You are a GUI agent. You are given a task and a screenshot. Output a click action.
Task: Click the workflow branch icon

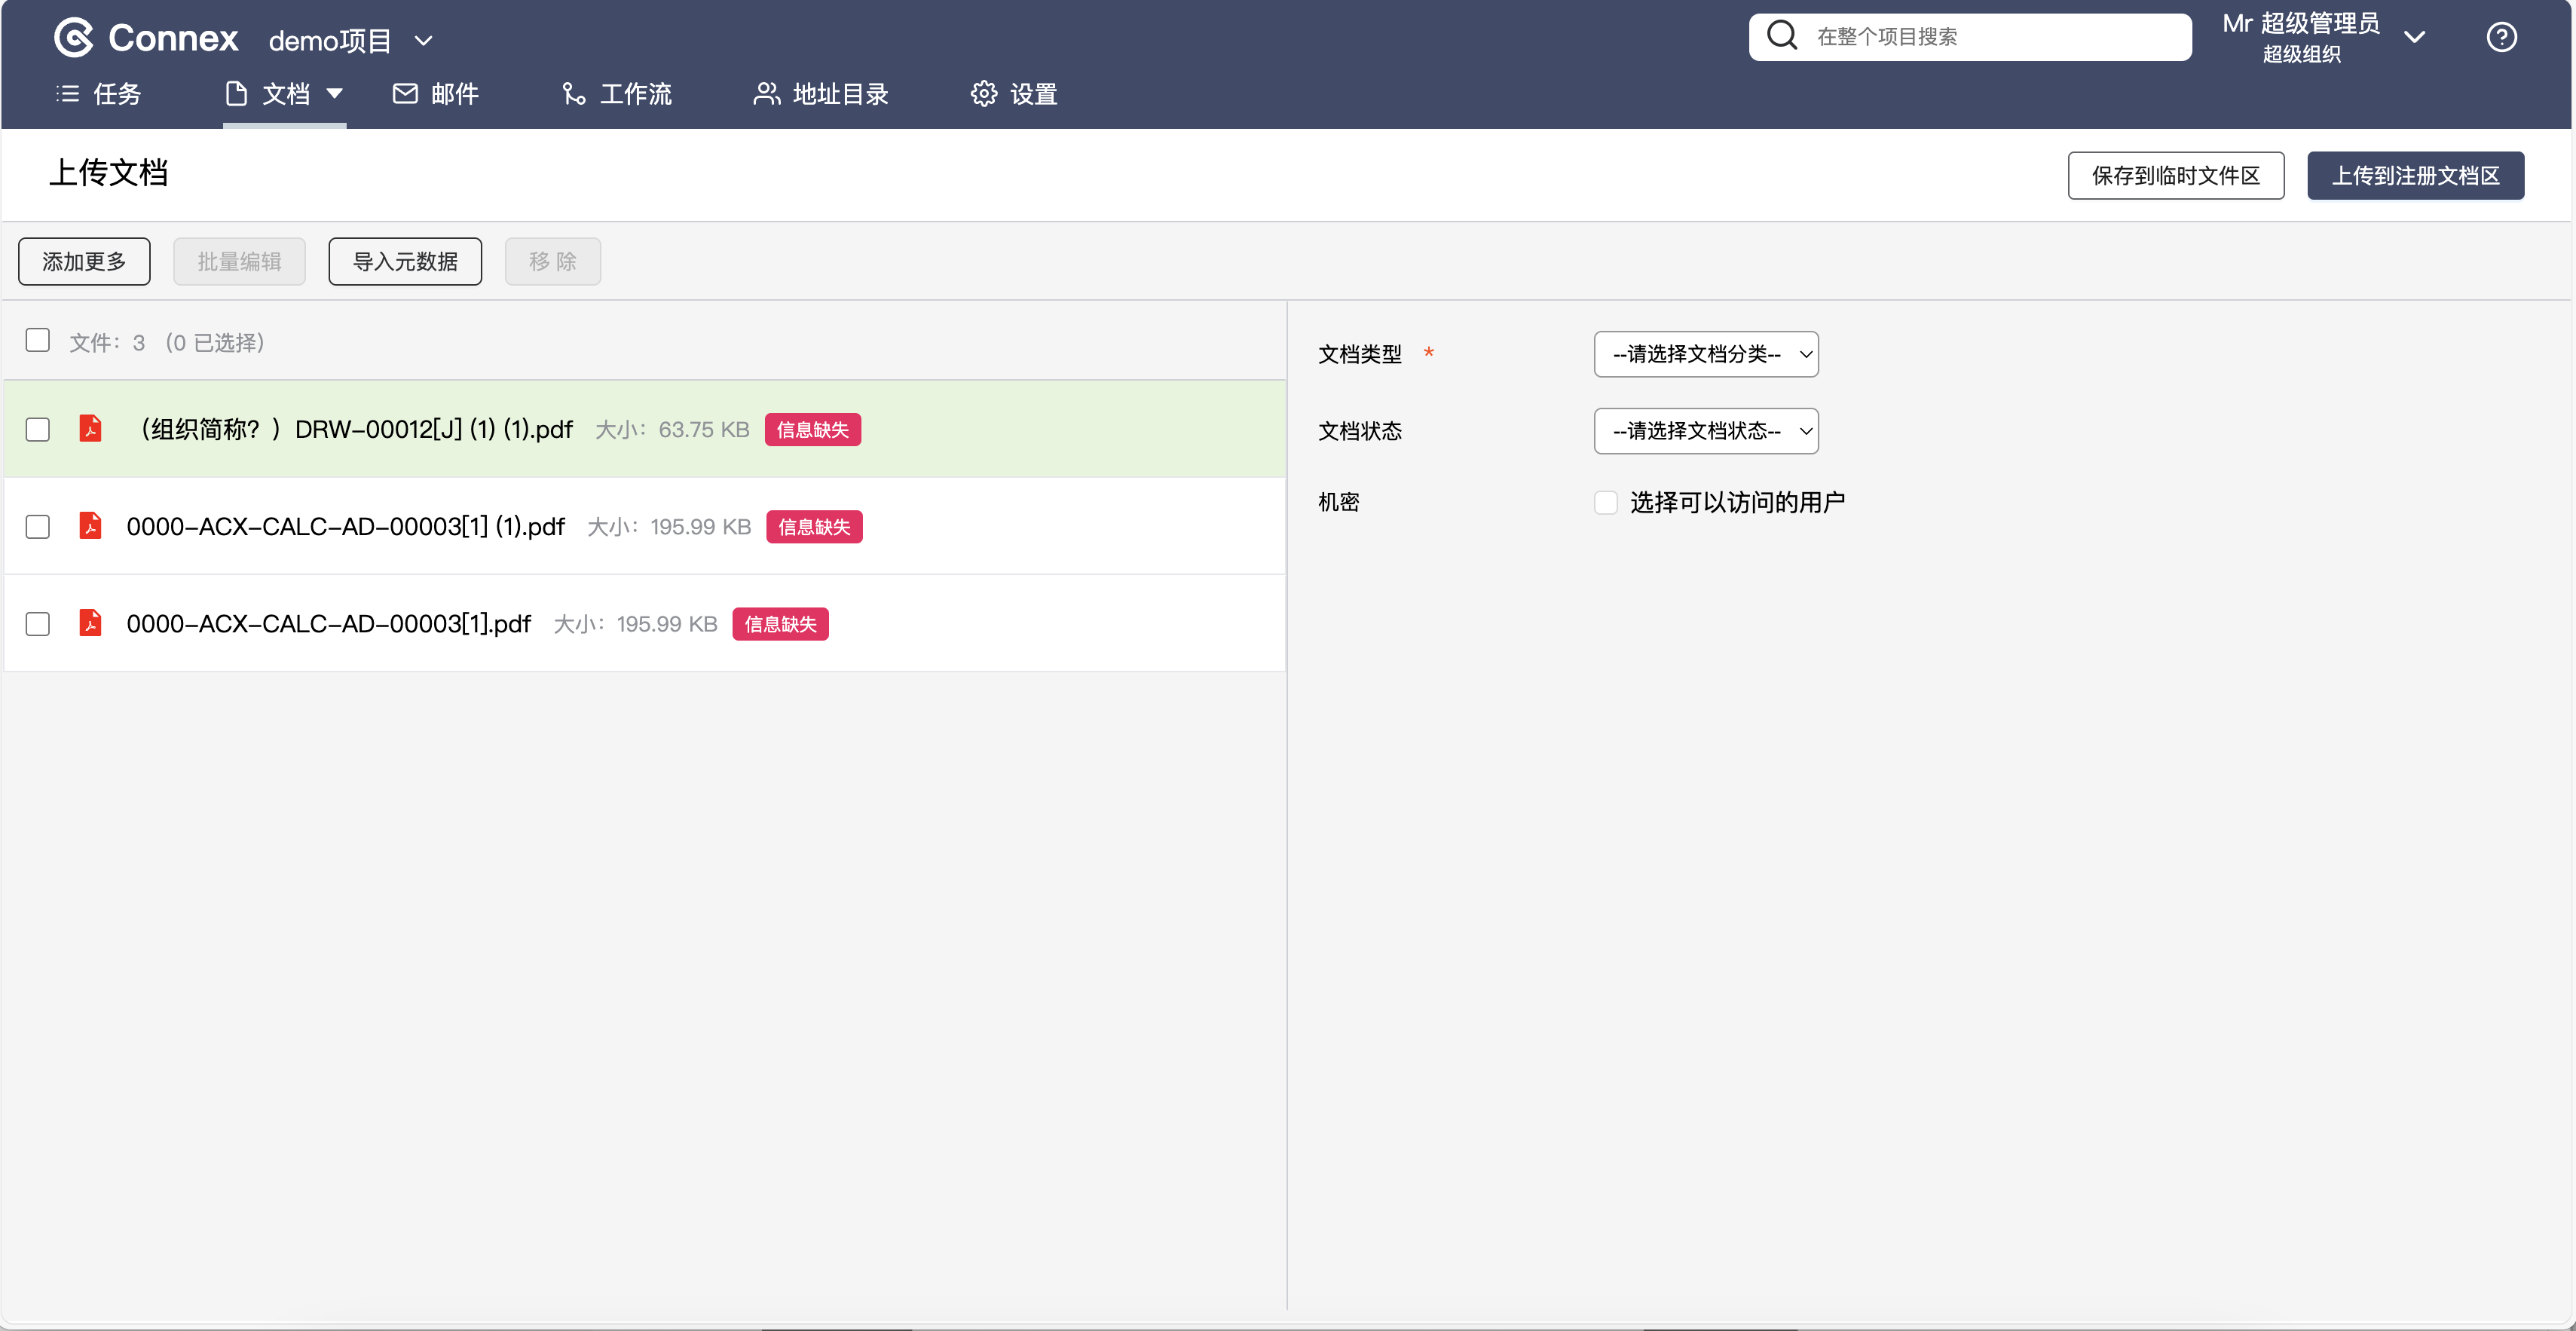coord(573,94)
